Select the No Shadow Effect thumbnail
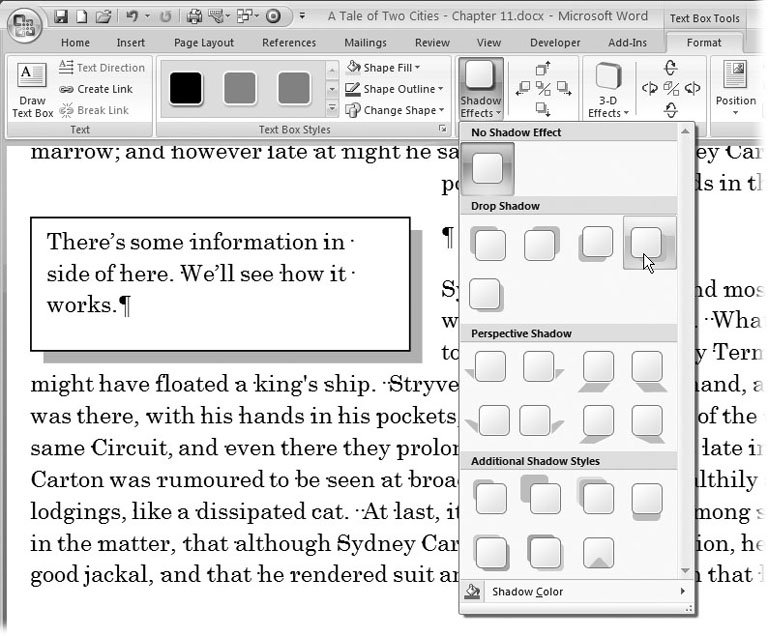The image size is (768, 636). pyautogui.click(x=487, y=168)
